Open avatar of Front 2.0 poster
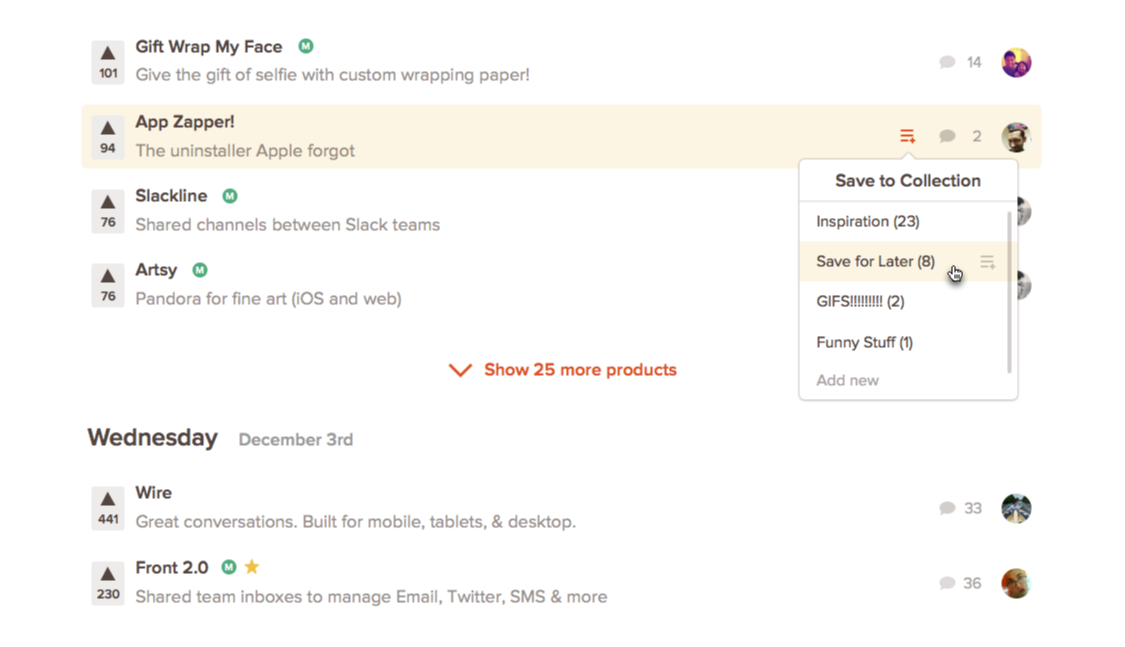 [x=1016, y=583]
